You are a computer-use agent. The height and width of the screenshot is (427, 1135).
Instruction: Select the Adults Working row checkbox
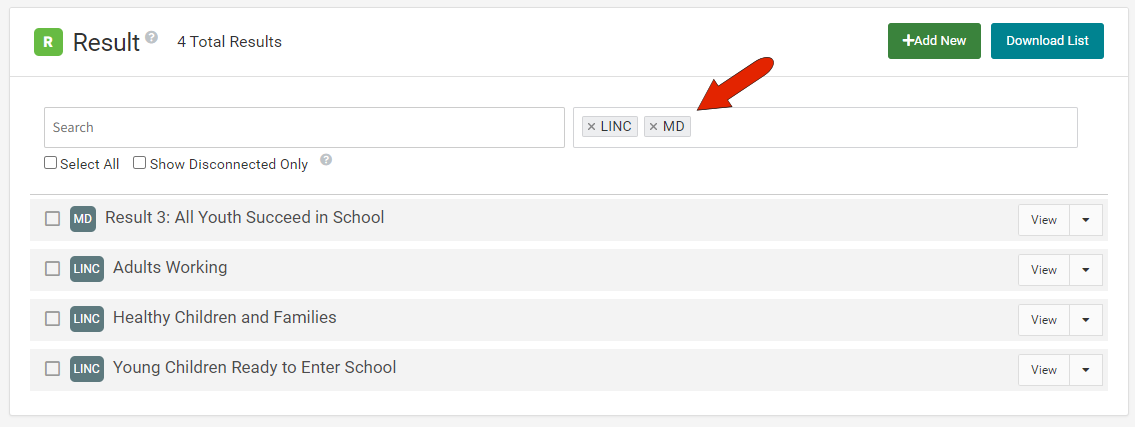coord(53,269)
